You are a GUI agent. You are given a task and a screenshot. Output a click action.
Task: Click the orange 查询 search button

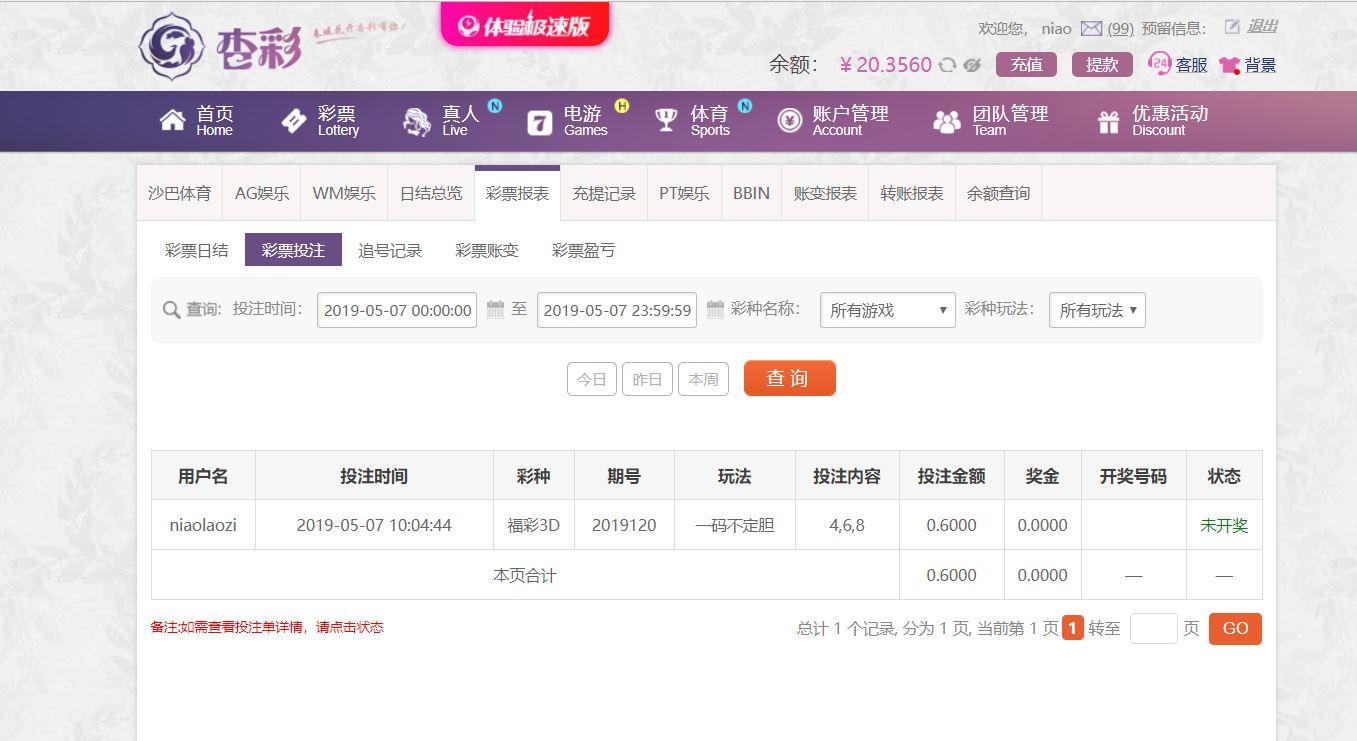(x=789, y=378)
